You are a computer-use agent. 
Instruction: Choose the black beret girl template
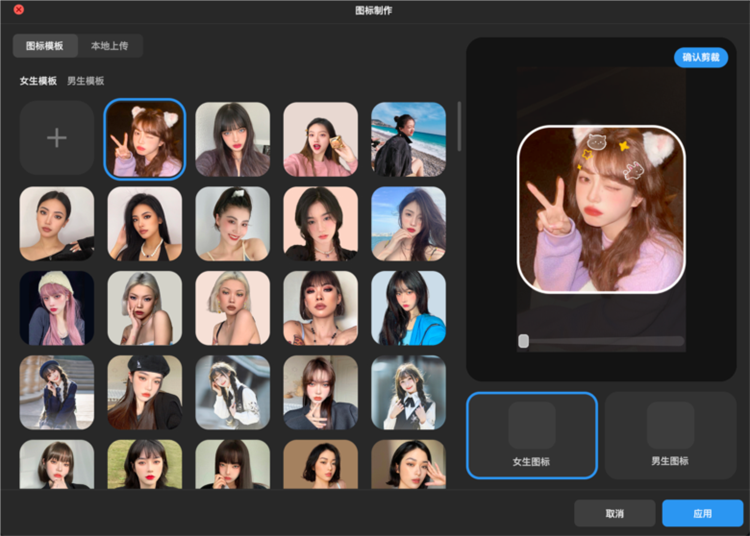tap(145, 392)
